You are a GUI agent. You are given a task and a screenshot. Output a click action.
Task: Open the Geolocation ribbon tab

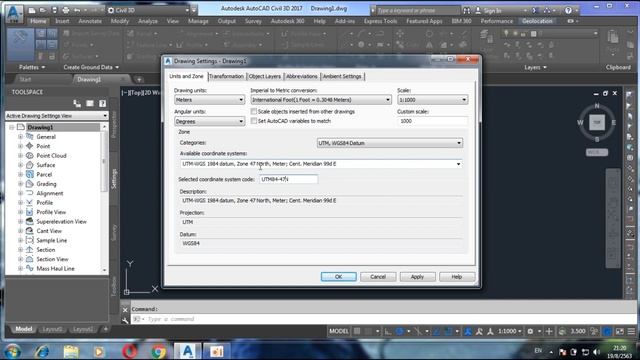tap(537, 21)
